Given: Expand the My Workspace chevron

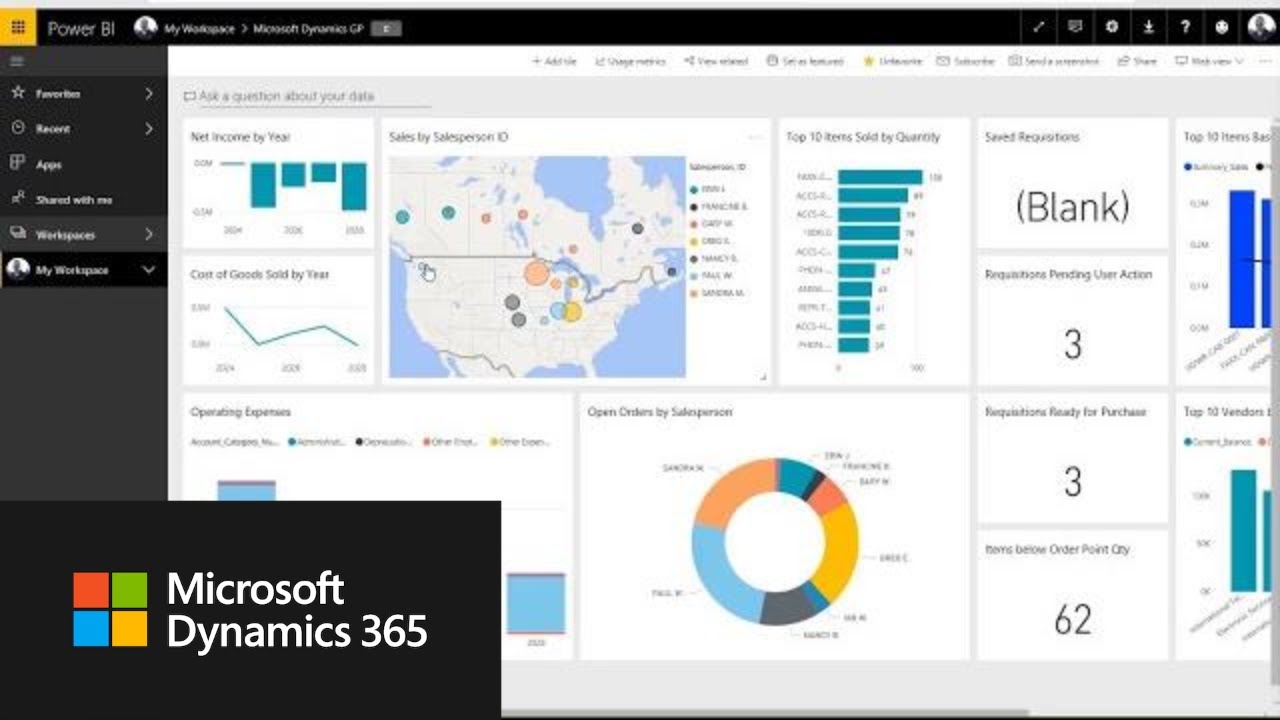Looking at the screenshot, I should (x=149, y=270).
